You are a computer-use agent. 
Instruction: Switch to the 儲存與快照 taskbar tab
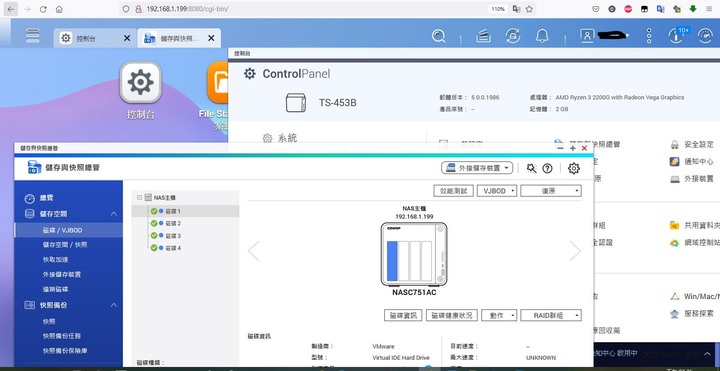[x=179, y=39]
